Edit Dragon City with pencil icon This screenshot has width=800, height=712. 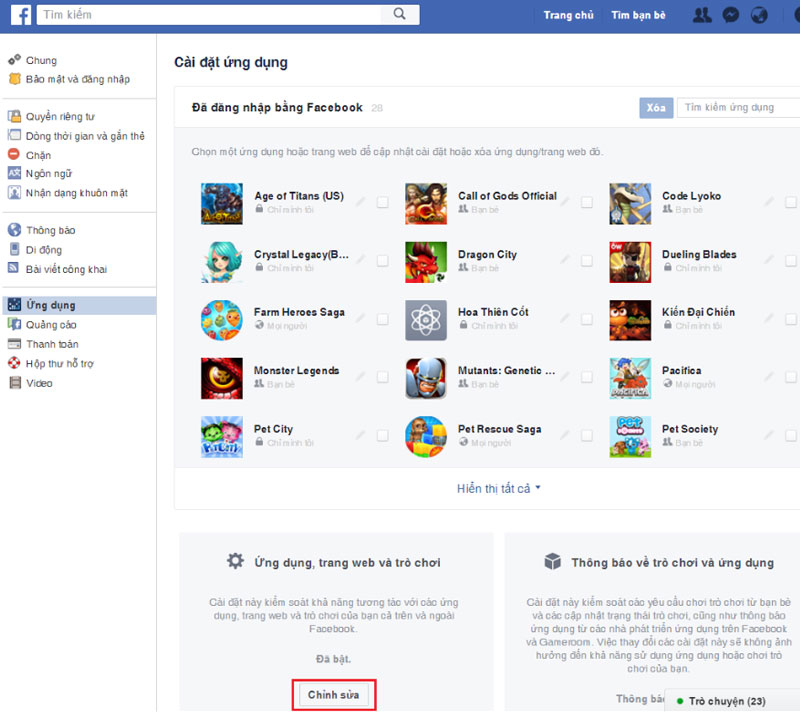(x=565, y=260)
